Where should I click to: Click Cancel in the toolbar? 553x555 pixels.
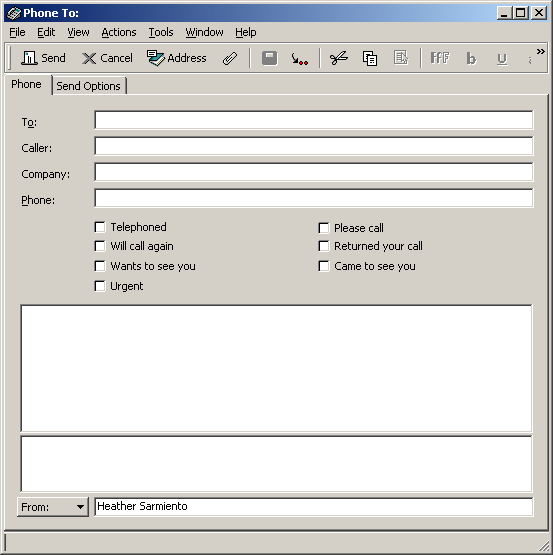point(107,58)
